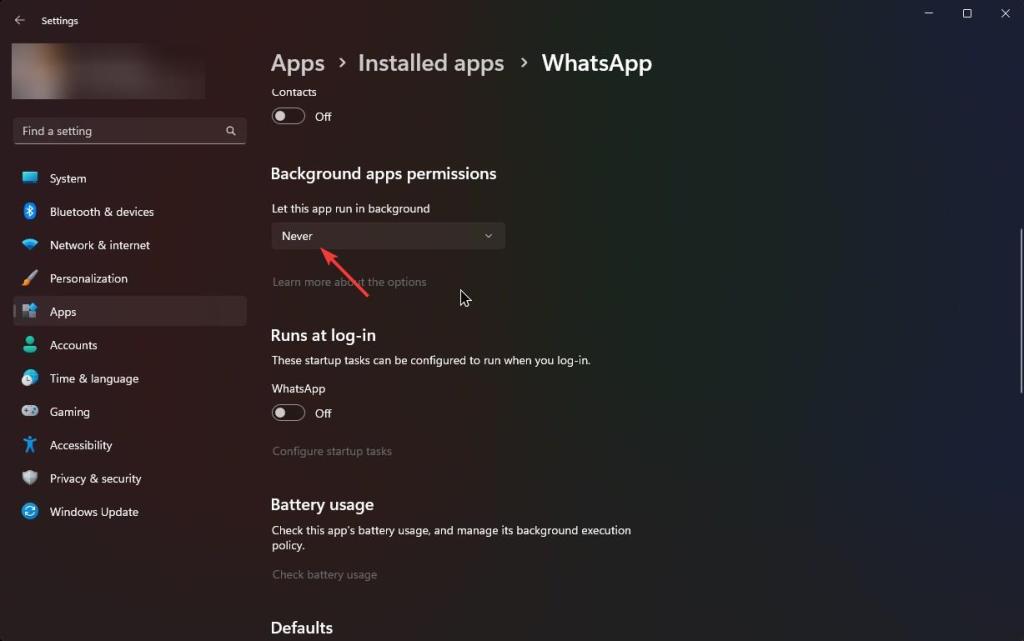Click Check battery usage link

coord(325,575)
